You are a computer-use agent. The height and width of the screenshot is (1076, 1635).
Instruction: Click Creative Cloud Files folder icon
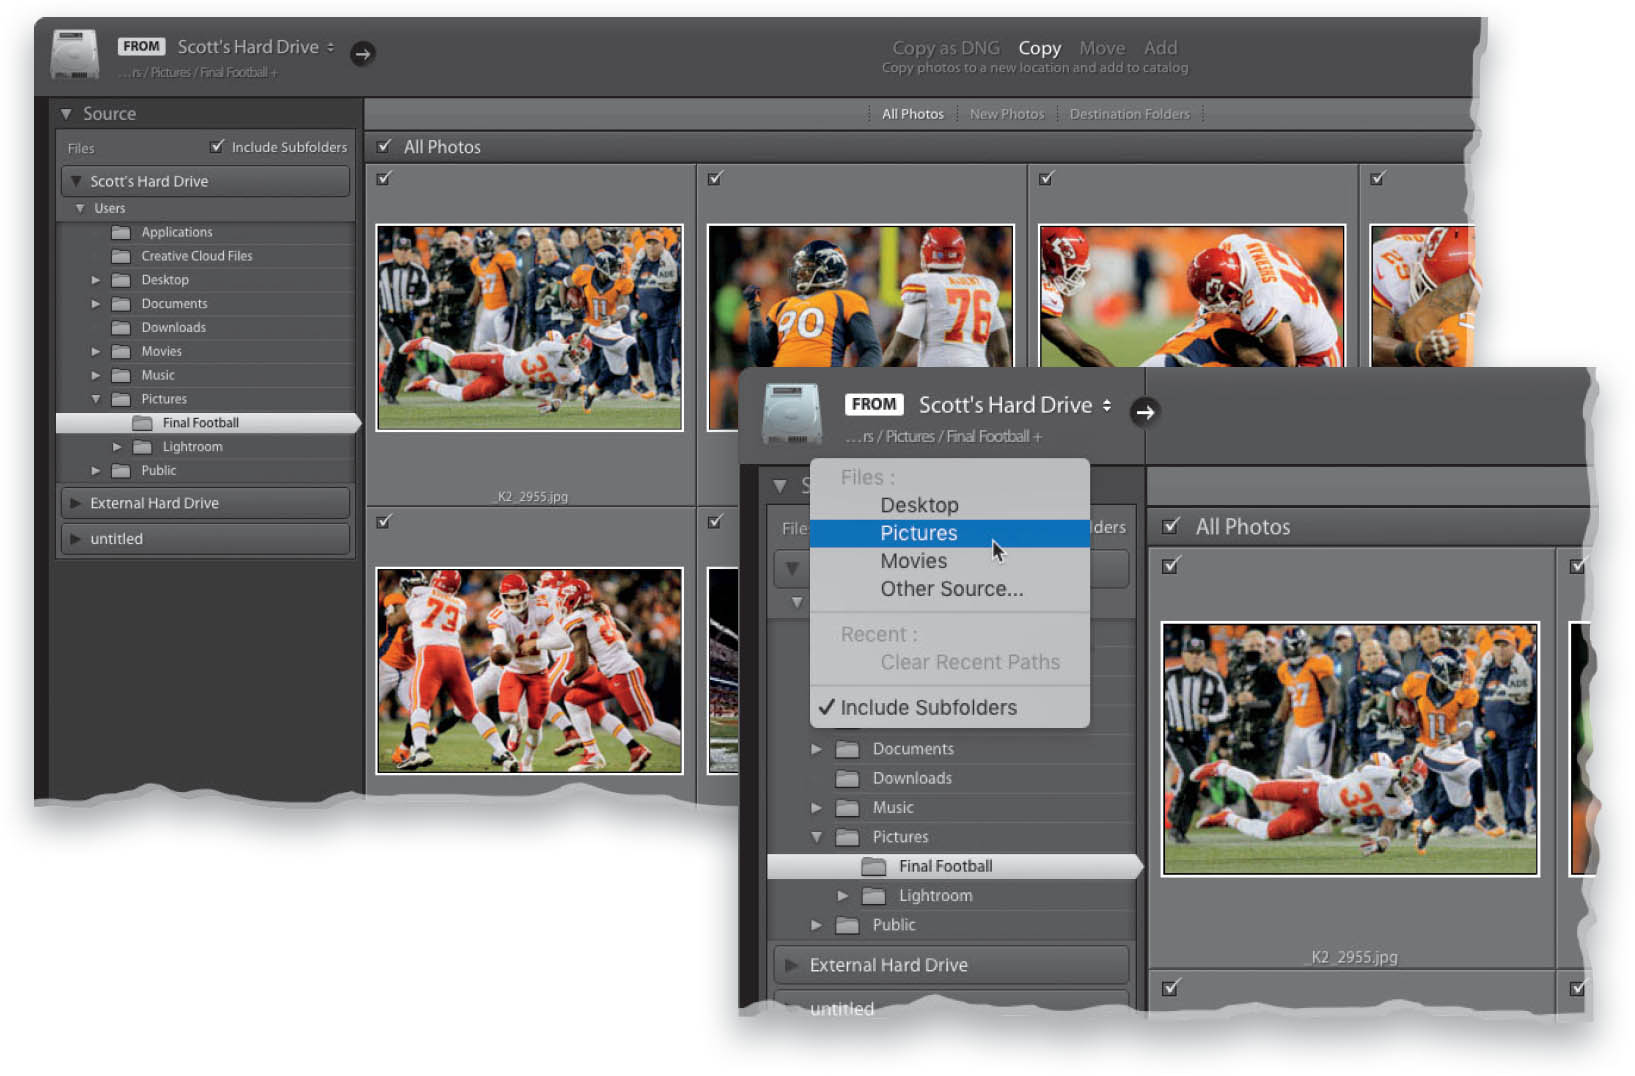click(x=121, y=256)
